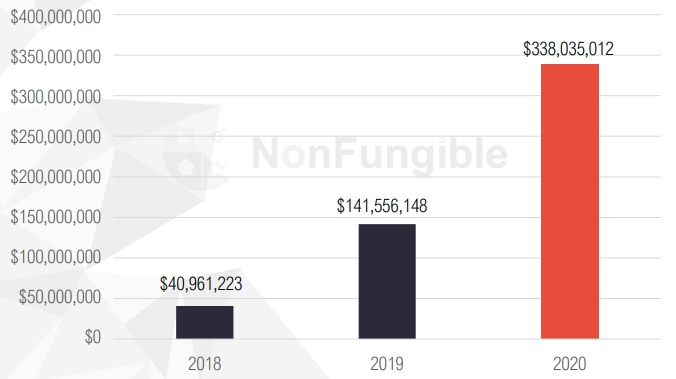The image size is (676, 379).
Task: Click the $250,000,000 y-axis label
Action: pos(55,137)
